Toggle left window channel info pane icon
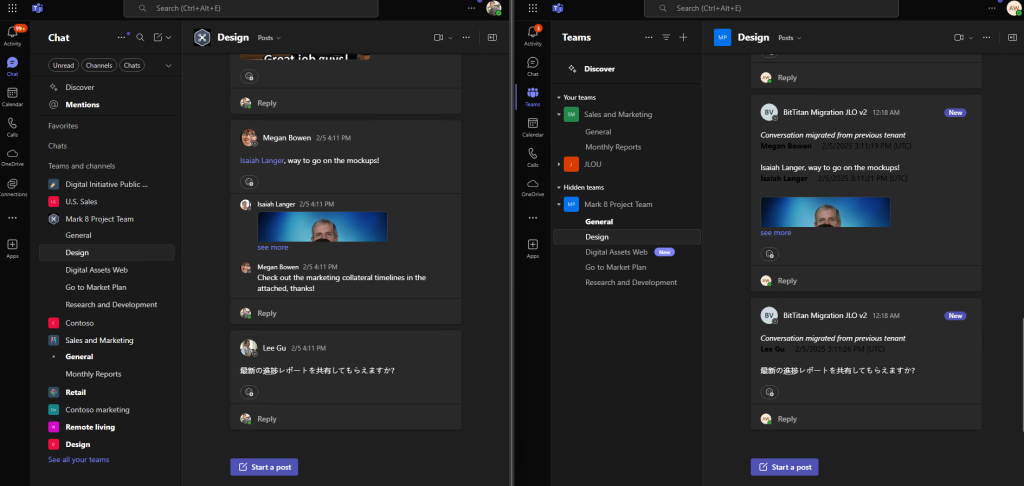Image resolution: width=1024 pixels, height=486 pixels. (x=492, y=38)
